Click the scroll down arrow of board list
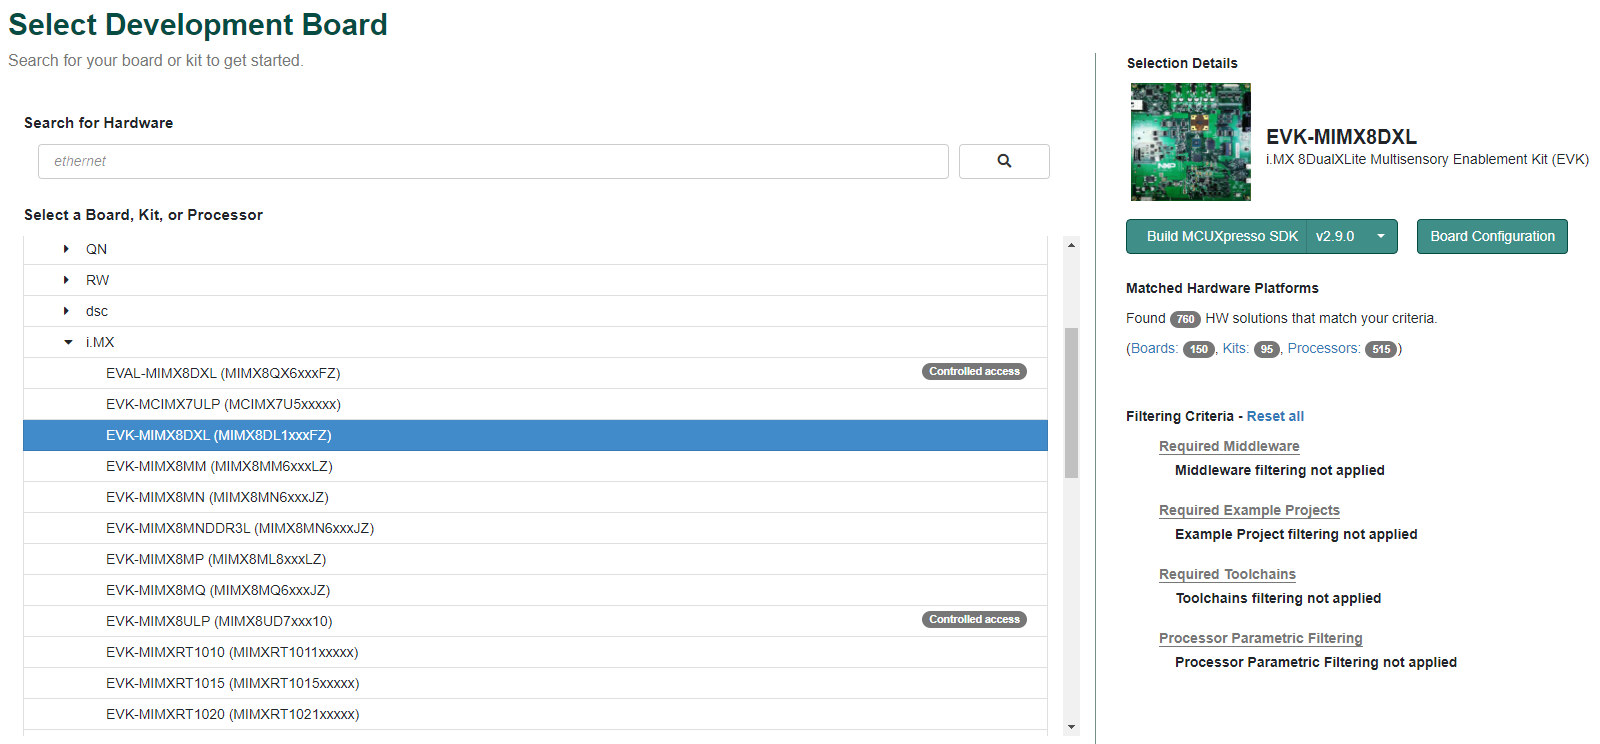Viewport: 1600px width, 744px height. pyautogui.click(x=1071, y=727)
